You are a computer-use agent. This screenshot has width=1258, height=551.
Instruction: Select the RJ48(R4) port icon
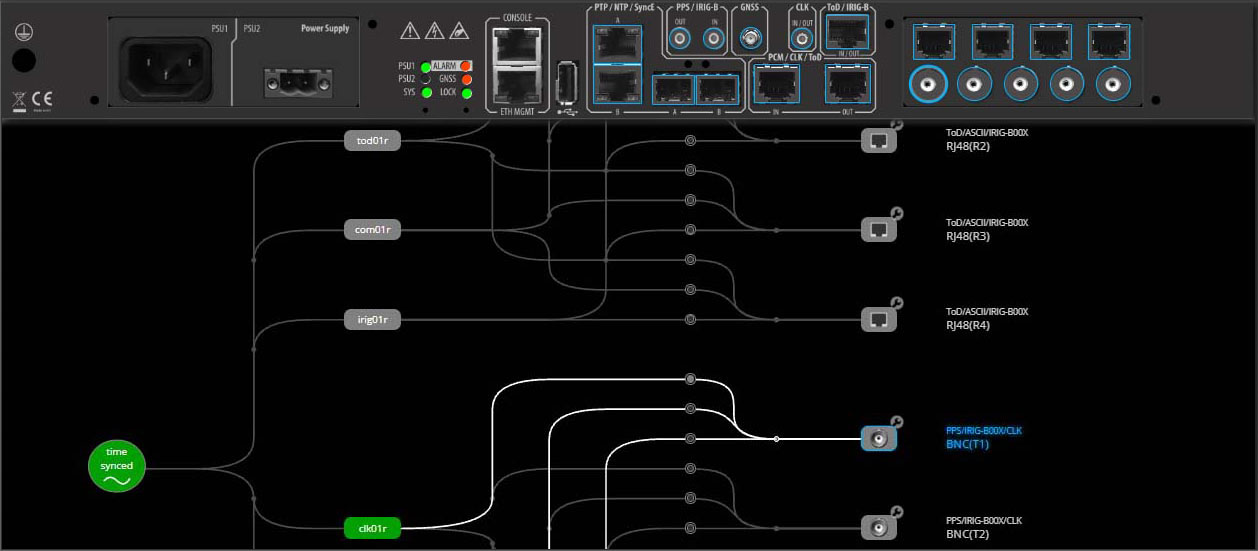[878, 320]
